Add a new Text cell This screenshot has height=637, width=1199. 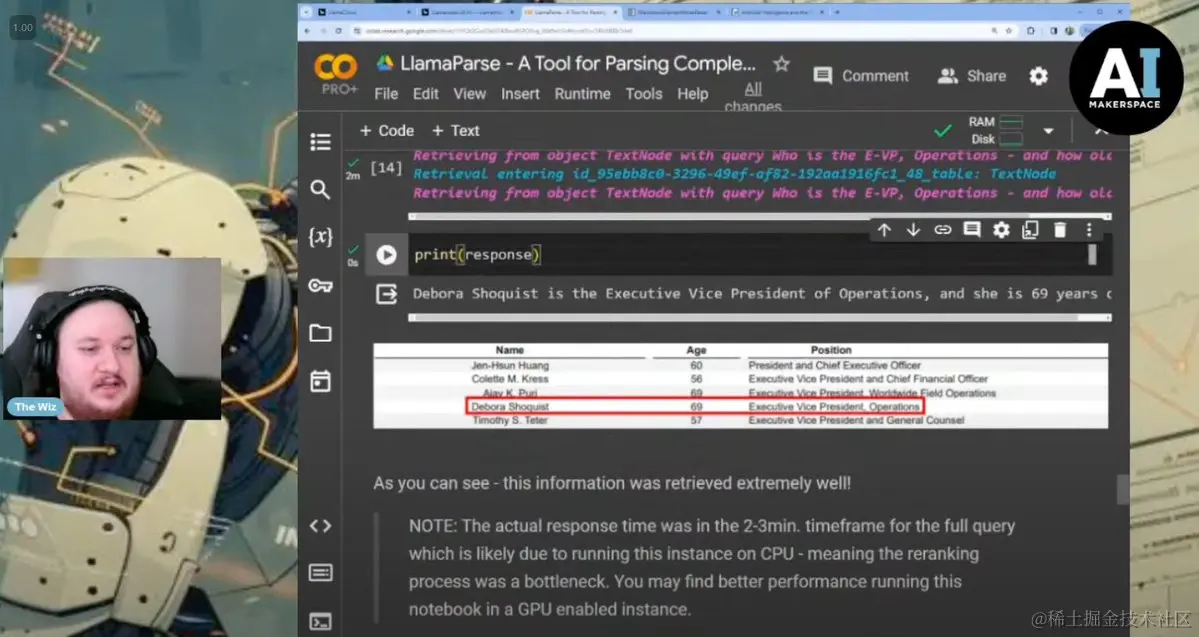click(455, 131)
